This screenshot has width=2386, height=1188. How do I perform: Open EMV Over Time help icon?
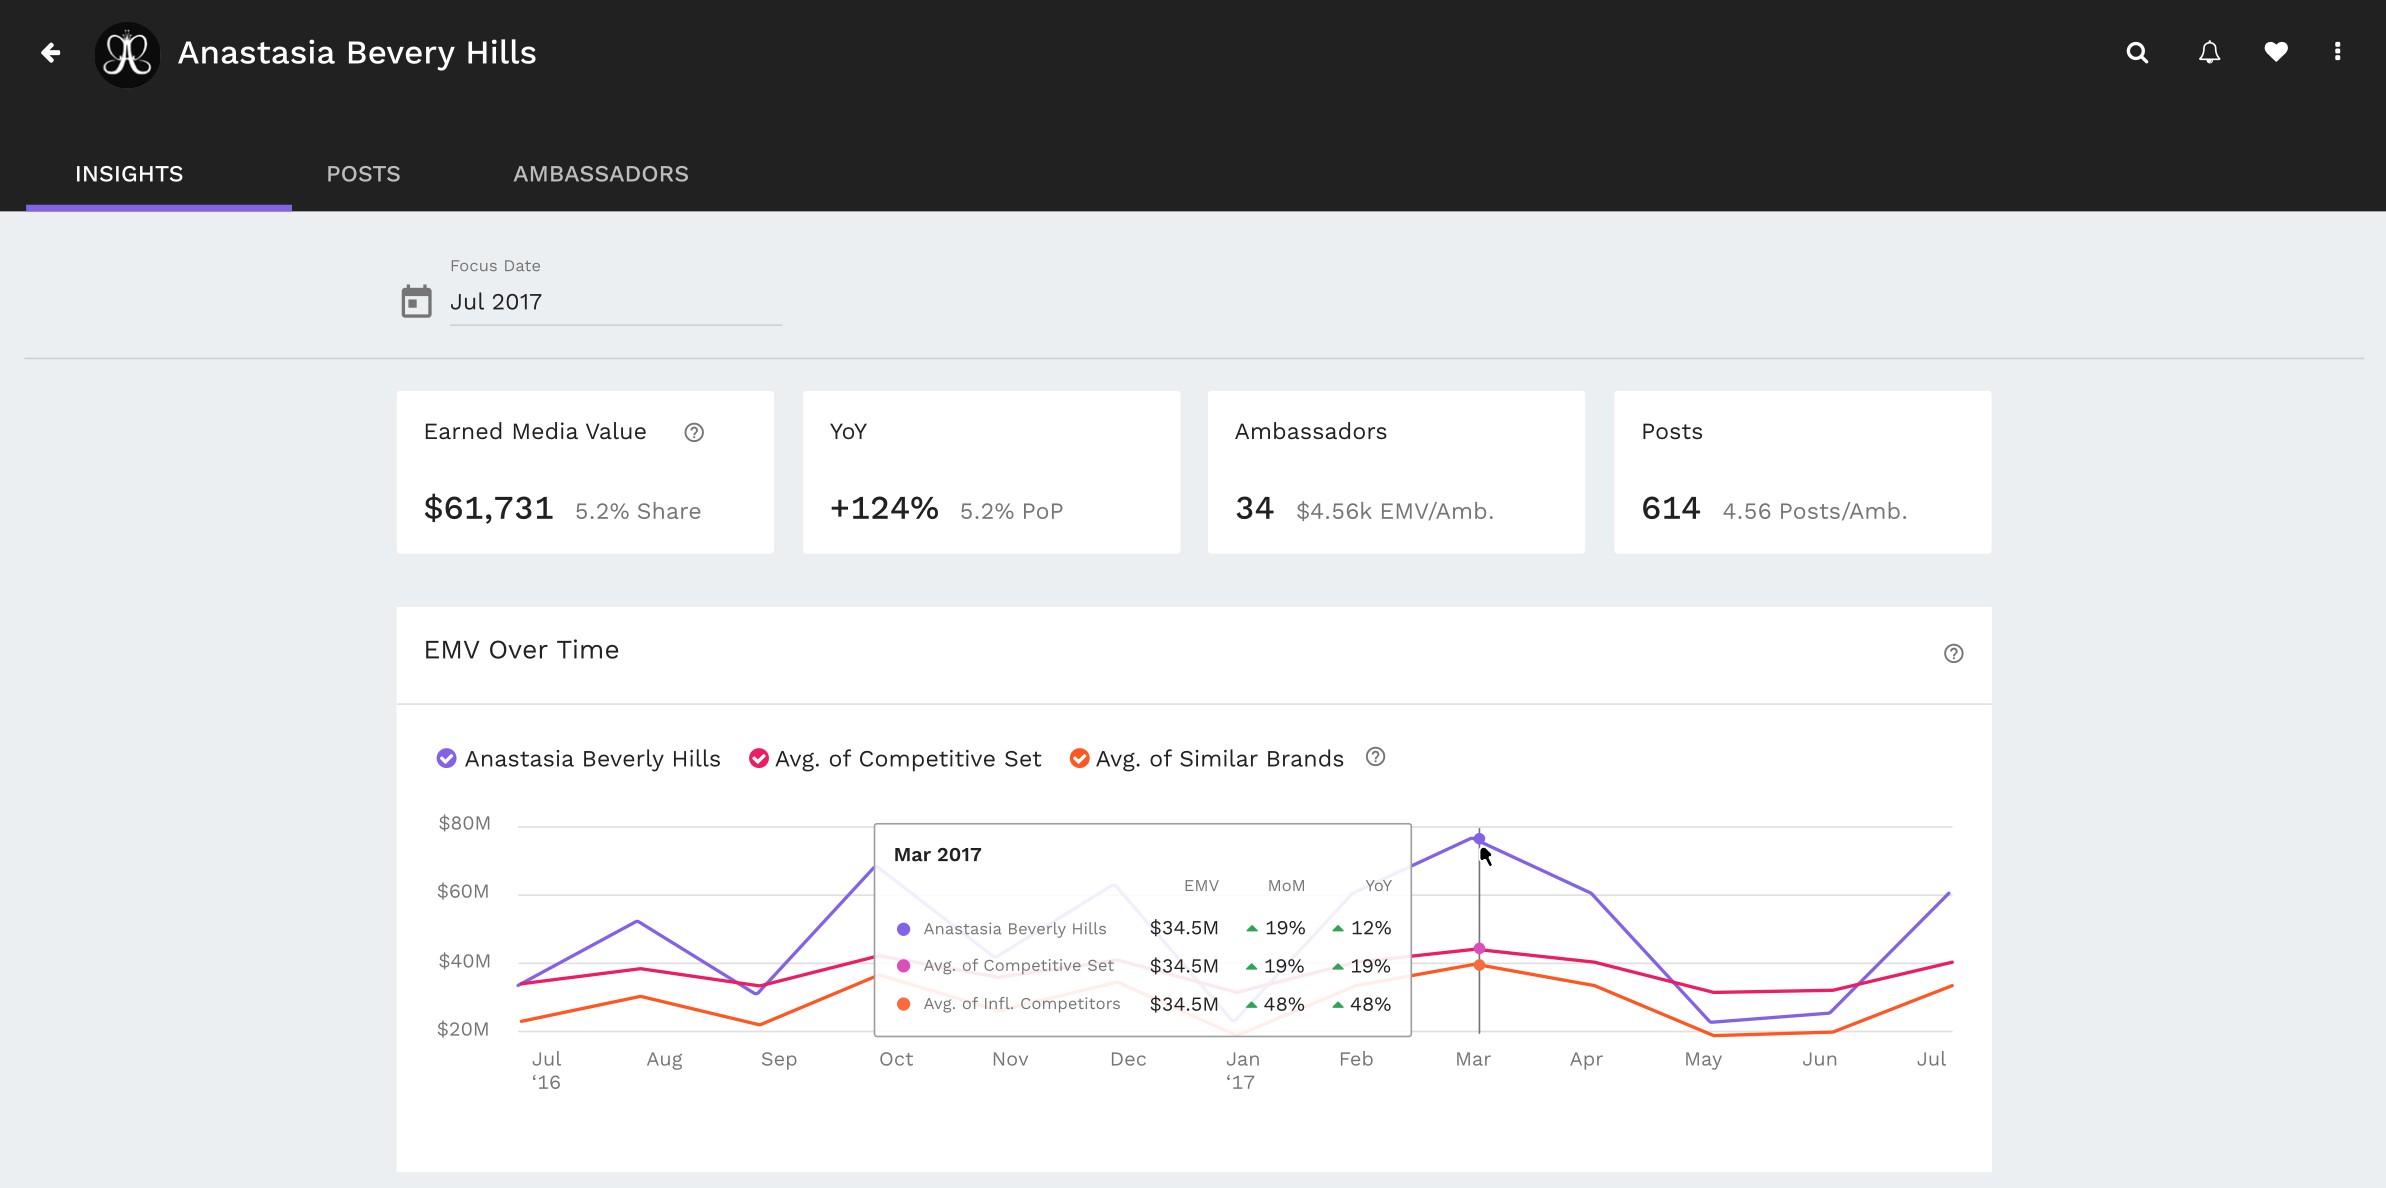(1953, 653)
